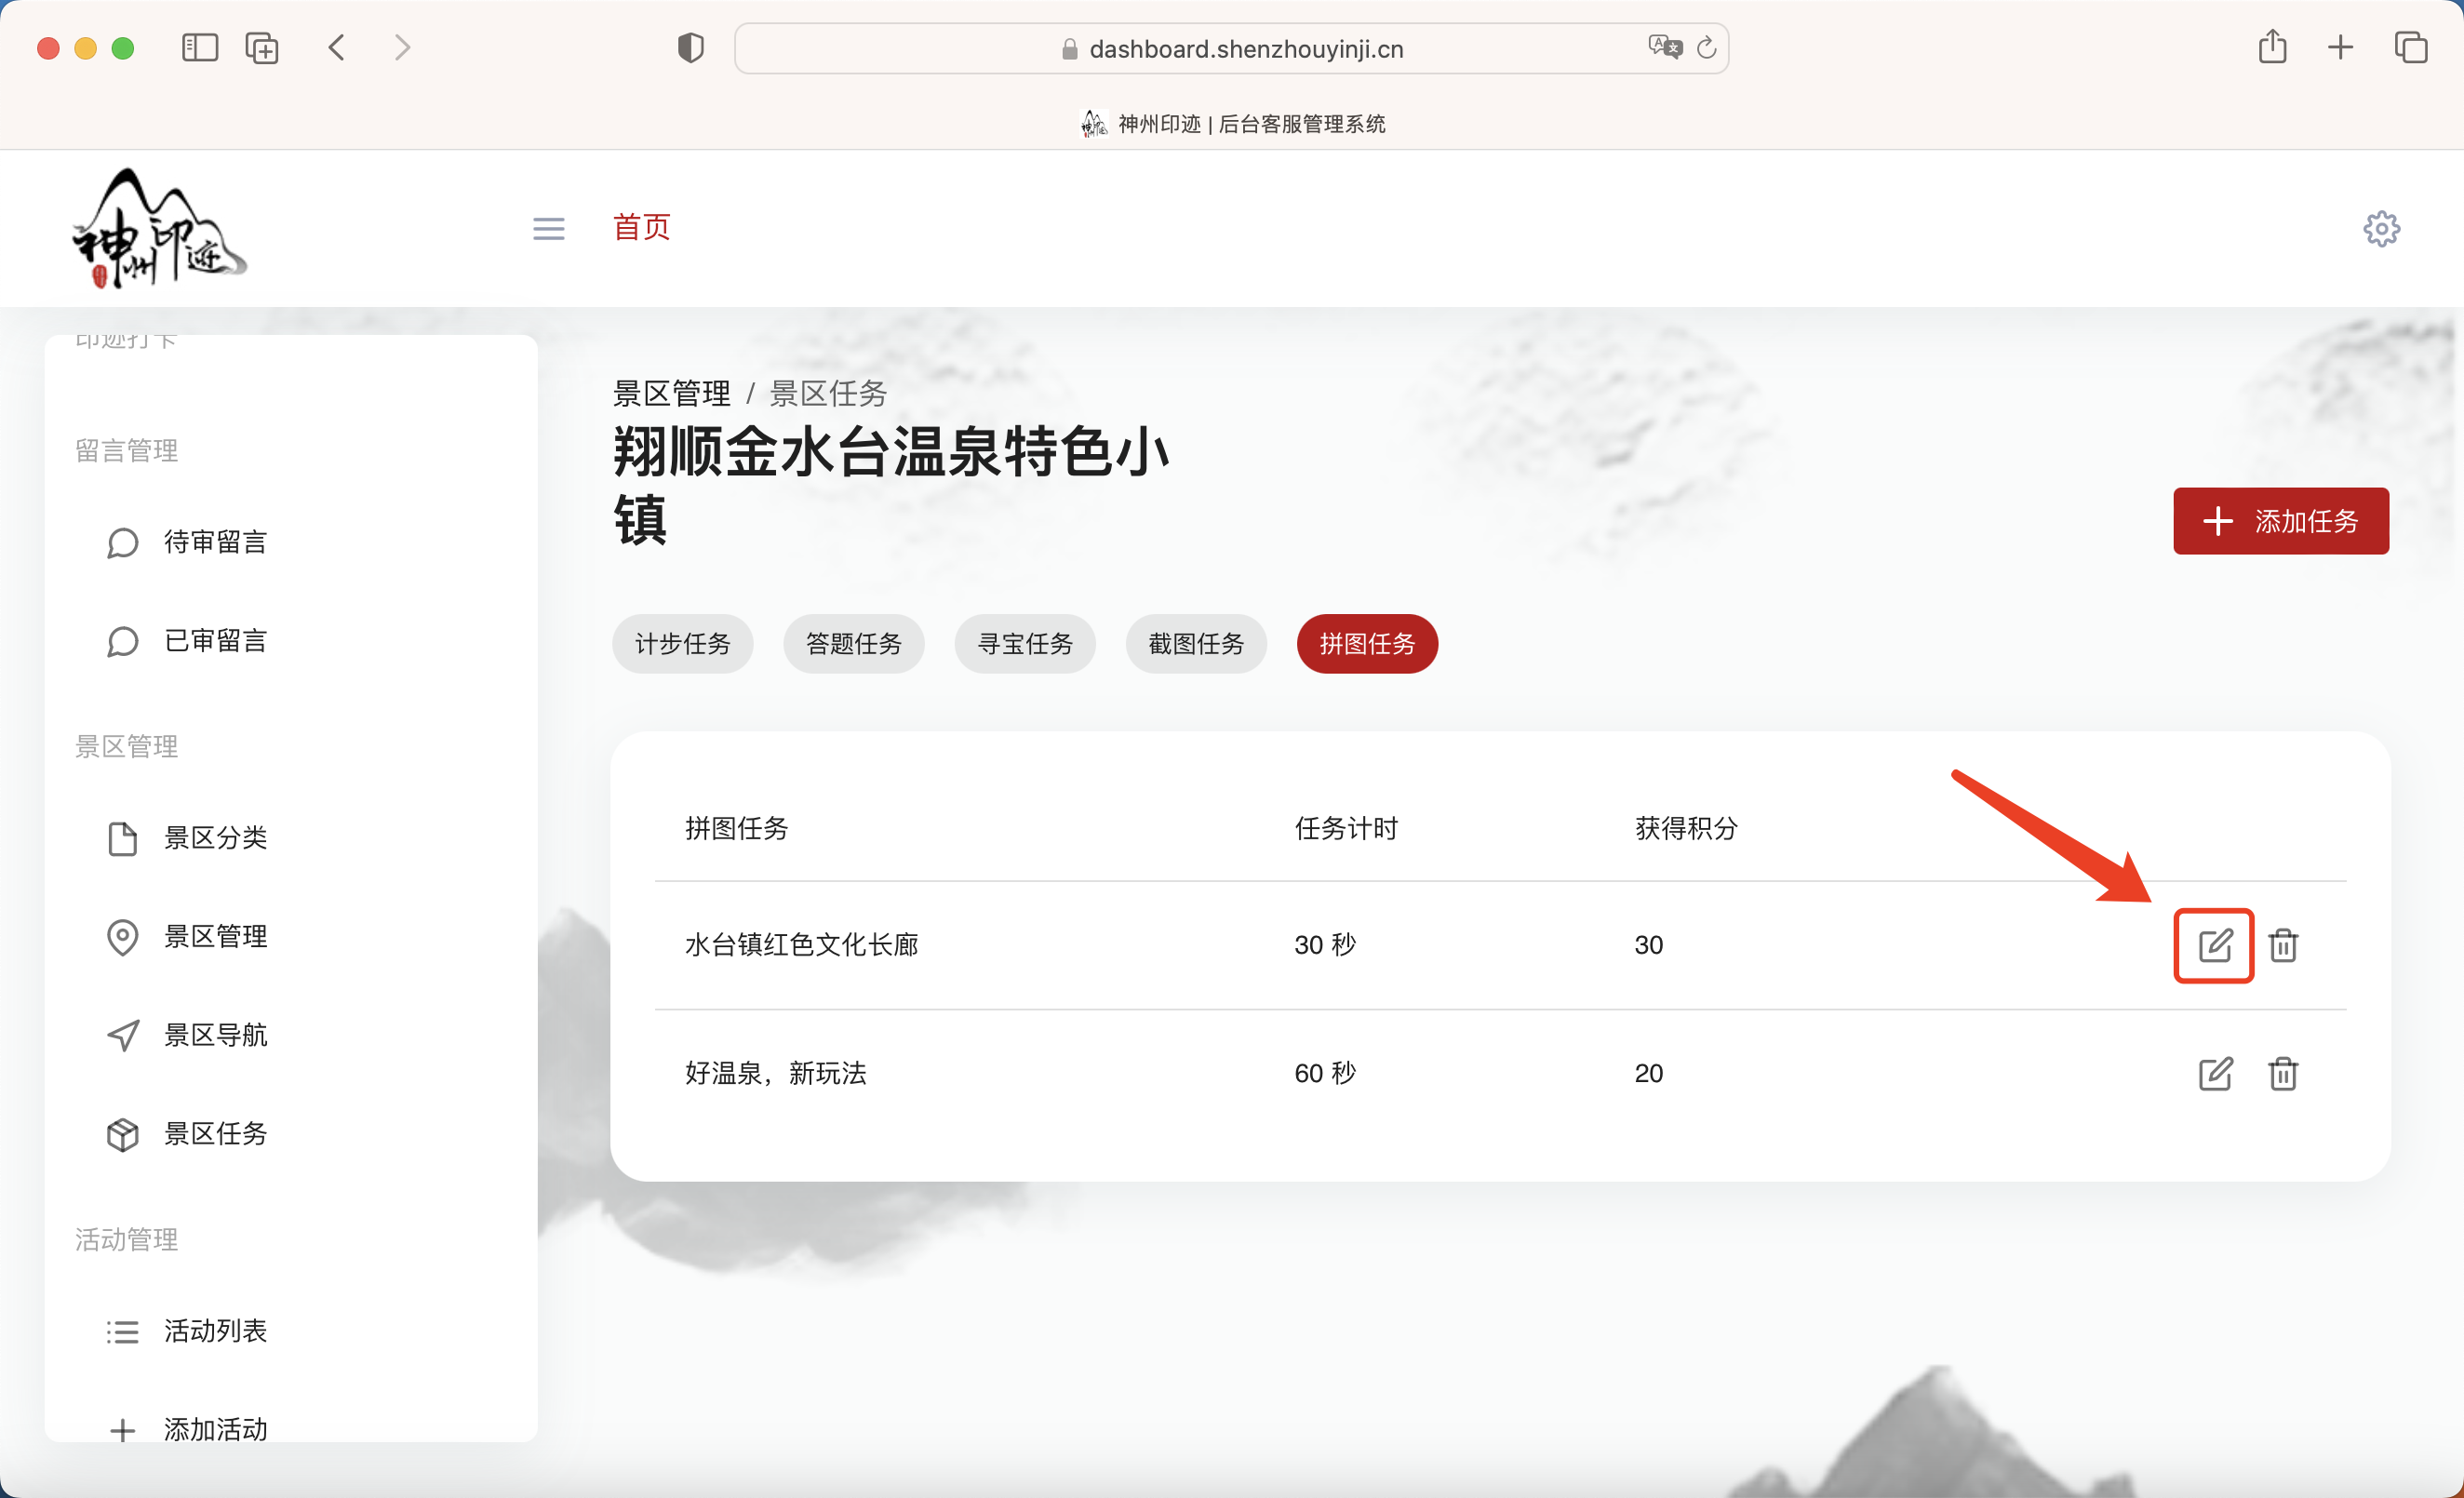Open 景区管理 scenic area management
Image resolution: width=2464 pixels, height=1498 pixels.
[215, 937]
